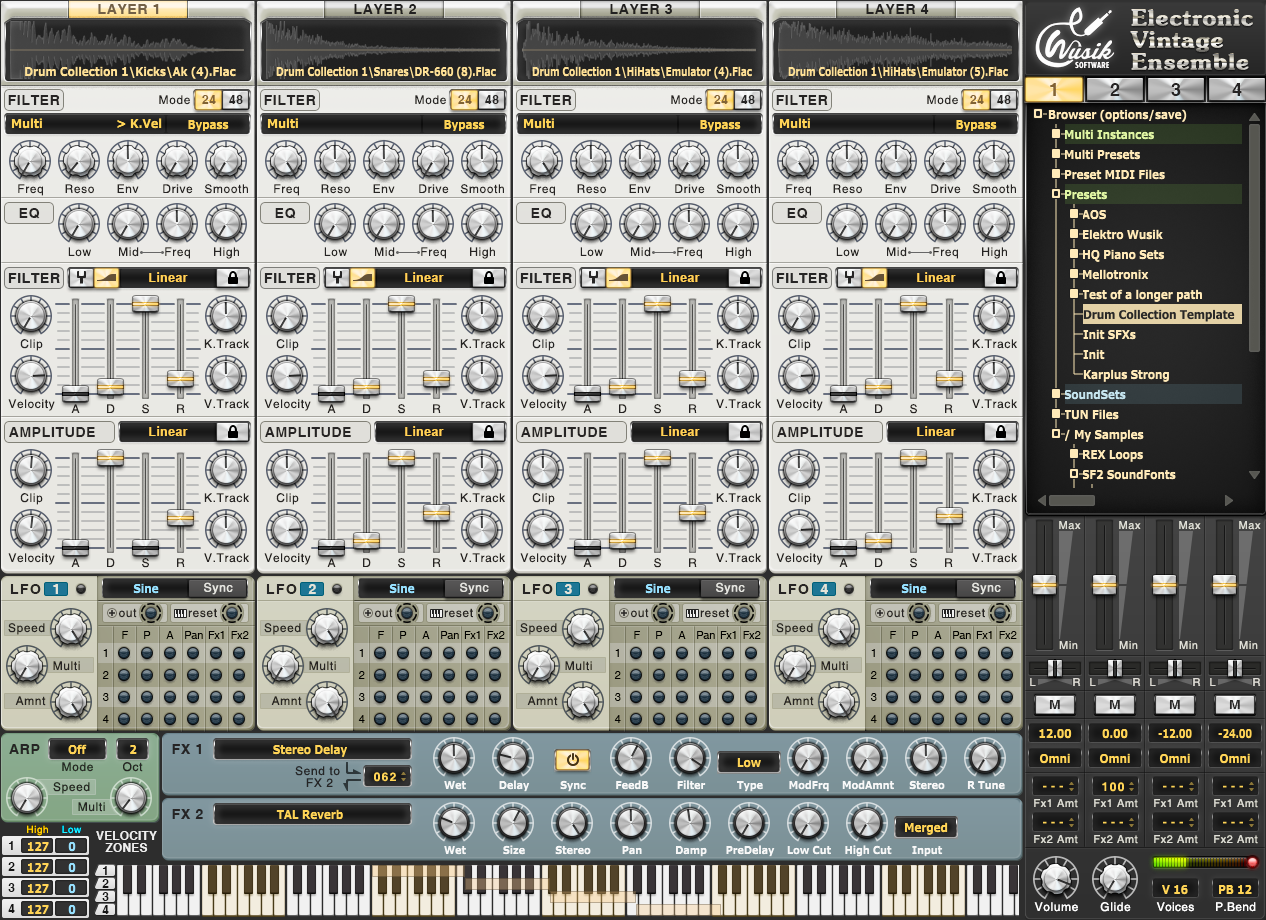Click Layer 1 amplitude Linear curve button

168,432
